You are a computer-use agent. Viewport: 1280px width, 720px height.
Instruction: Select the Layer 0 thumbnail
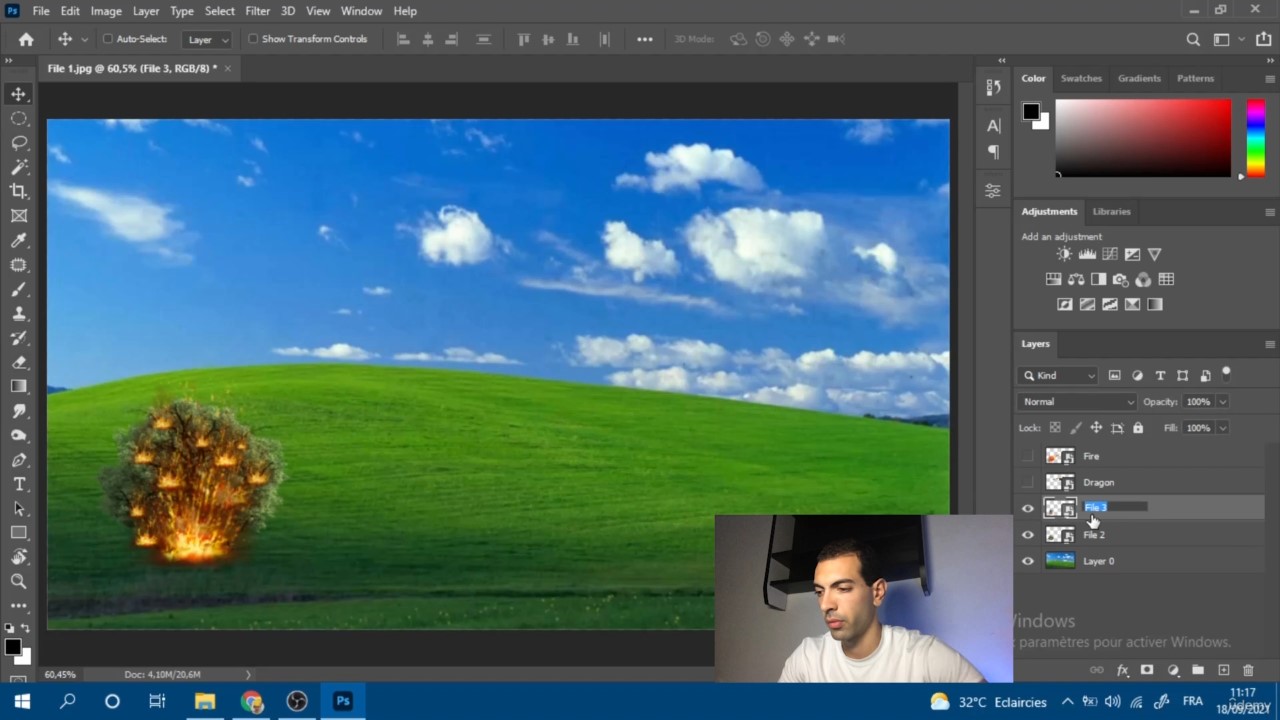[1060, 561]
